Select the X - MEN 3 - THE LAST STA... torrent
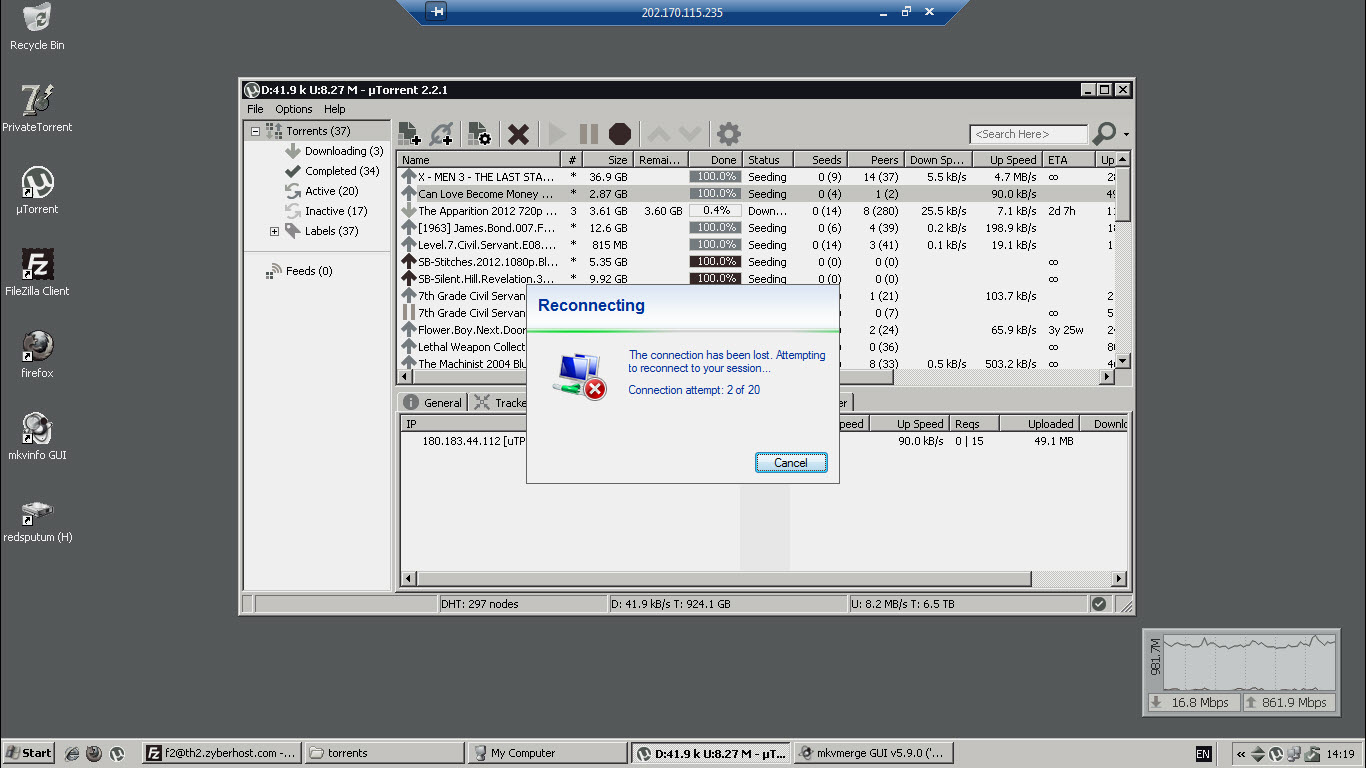The height and width of the screenshot is (768, 1366). tap(756, 177)
